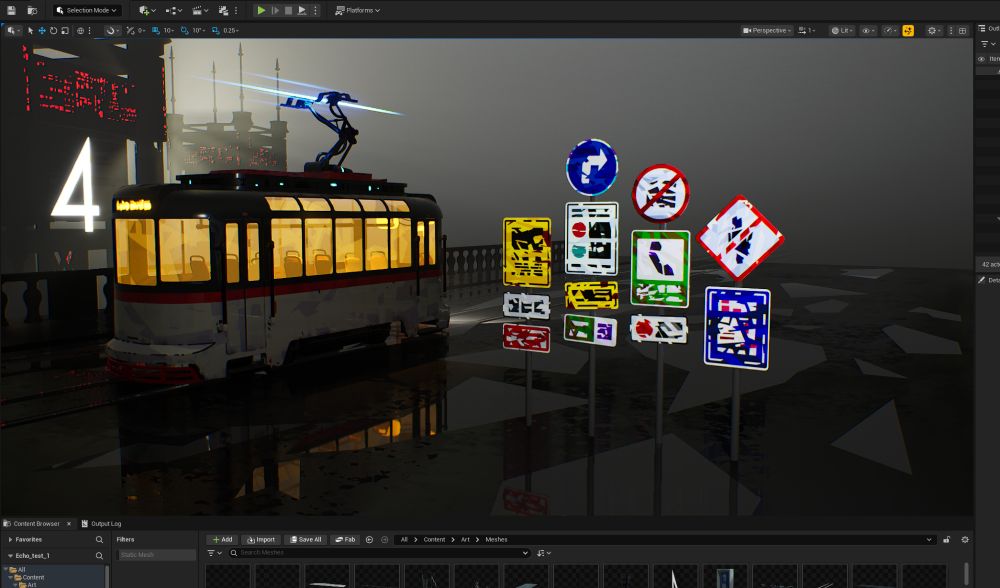Image resolution: width=1000 pixels, height=588 pixels.
Task: Click the Import button
Action: (261, 540)
